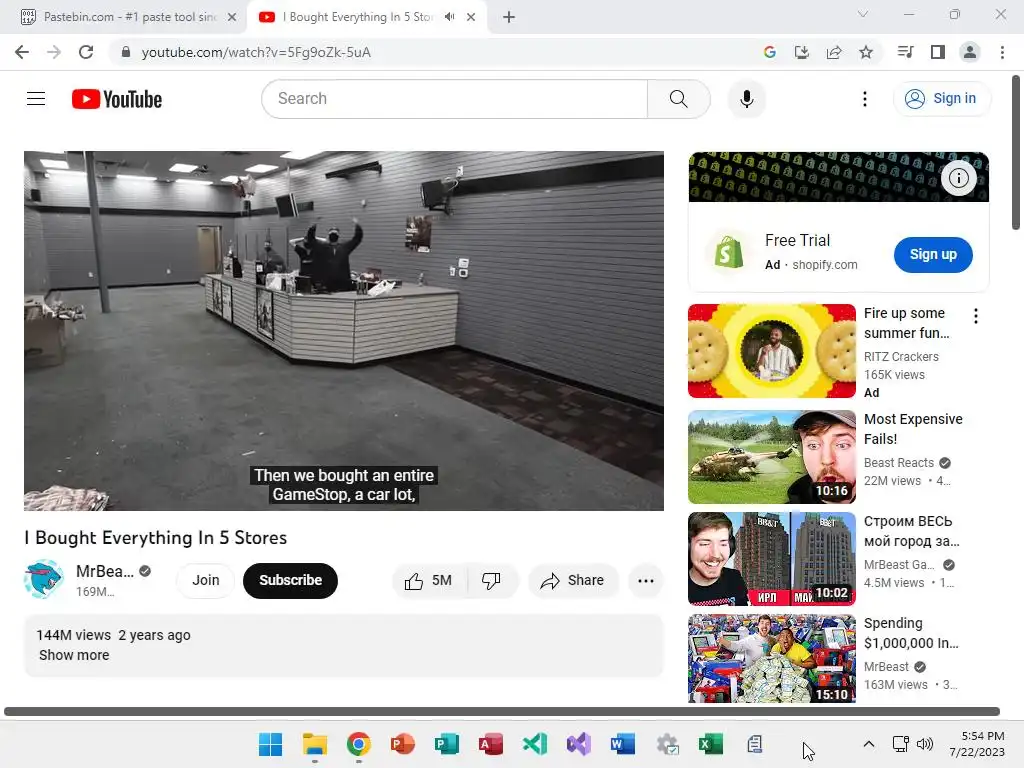Screen dimensions: 1024x768
Task: Click the Sign in button
Action: (x=941, y=99)
